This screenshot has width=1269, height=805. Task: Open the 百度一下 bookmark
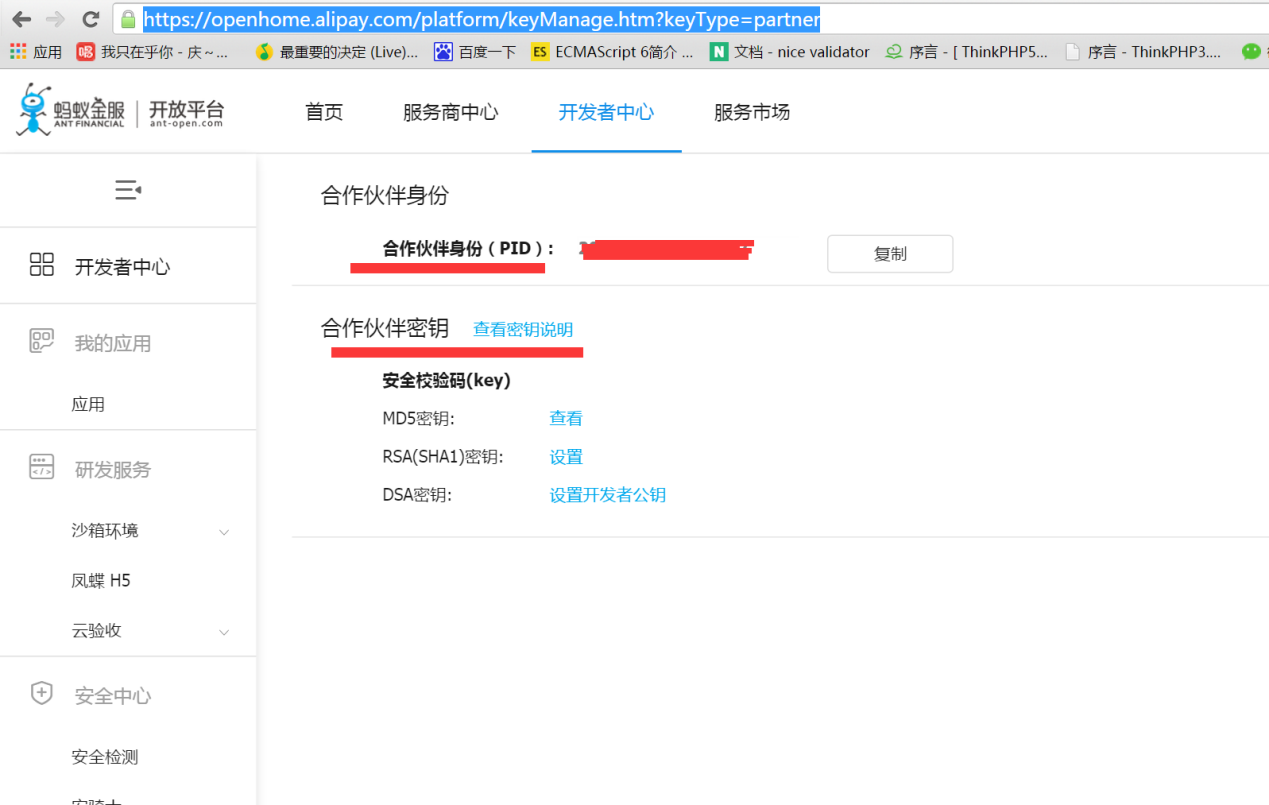(x=475, y=52)
